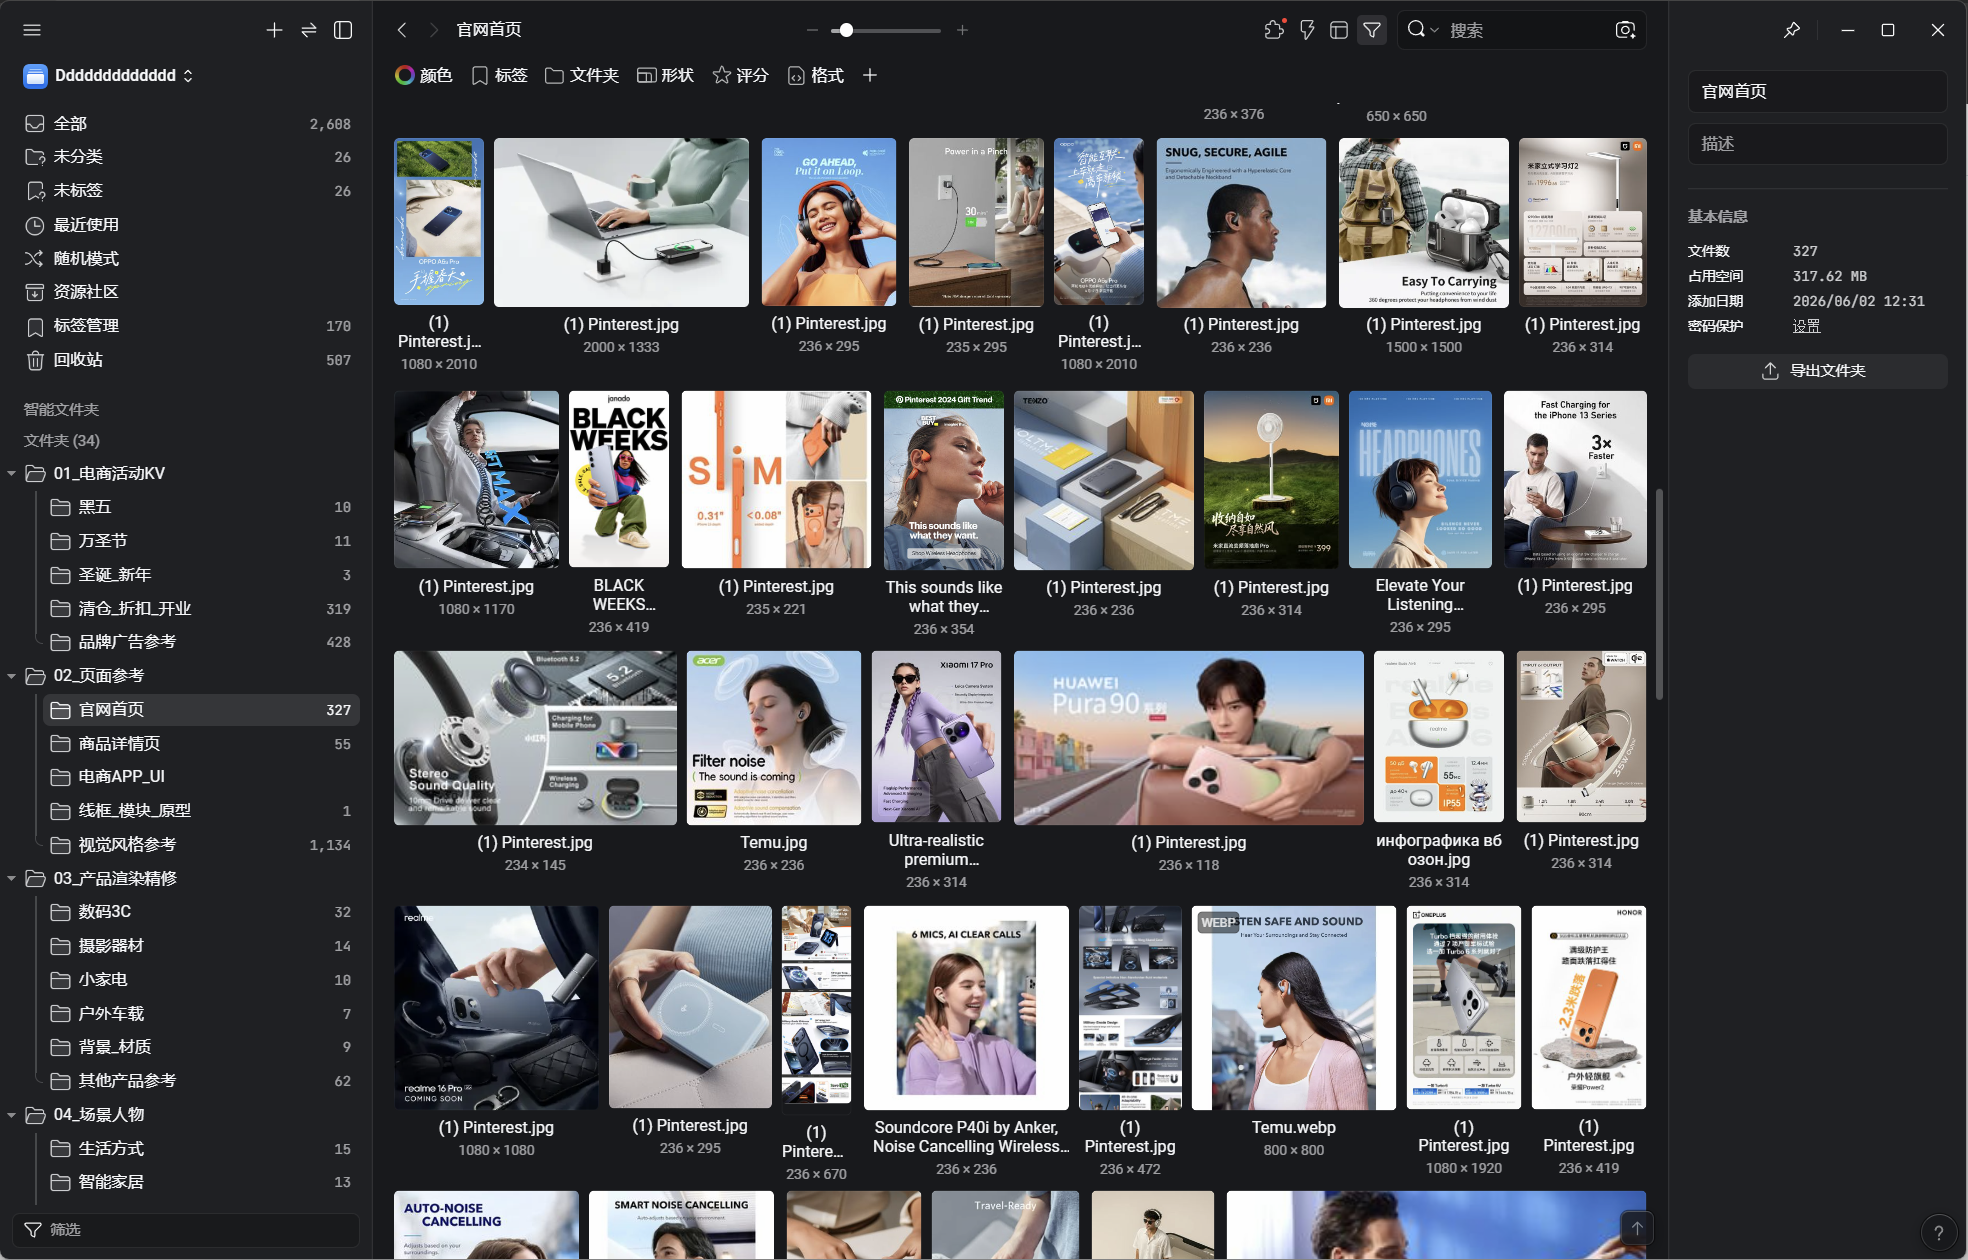1968x1260 pixels.
Task: Collapse the 04_场景人物 folder arrow
Action: (12, 1114)
